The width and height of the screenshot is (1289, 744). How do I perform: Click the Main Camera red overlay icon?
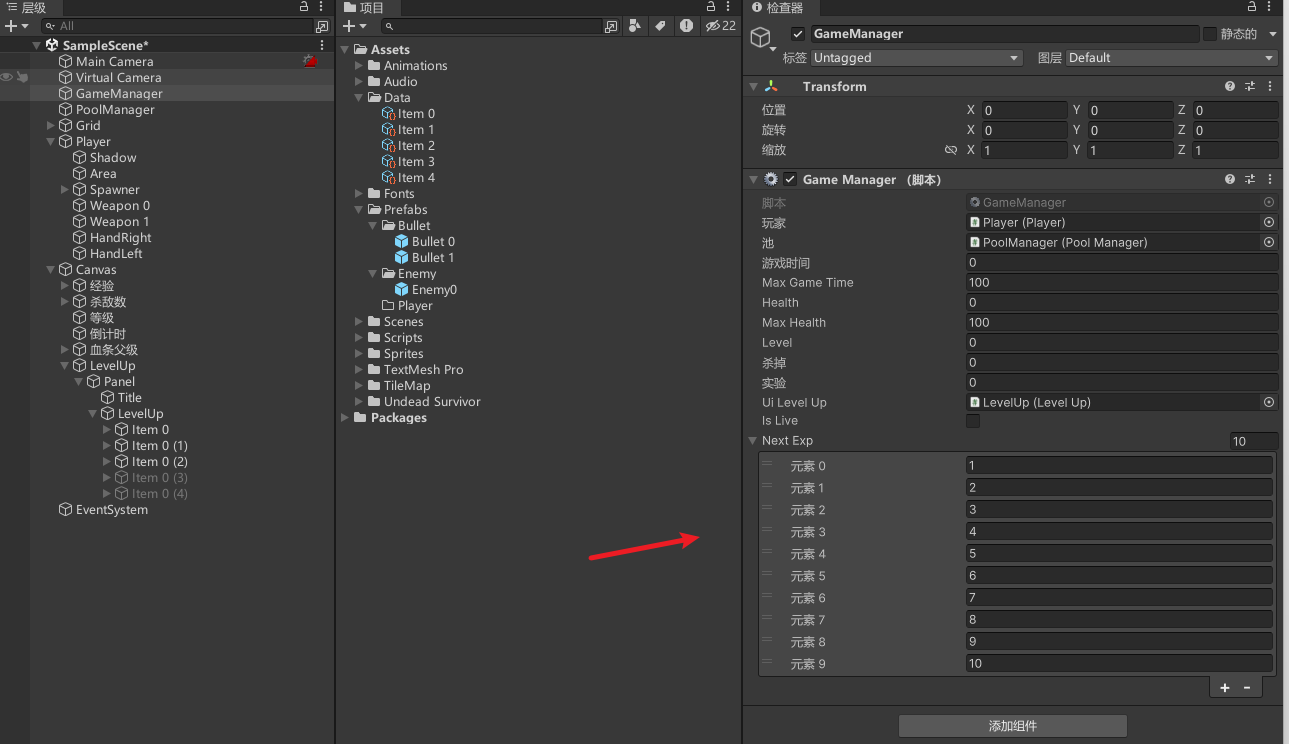(310, 62)
